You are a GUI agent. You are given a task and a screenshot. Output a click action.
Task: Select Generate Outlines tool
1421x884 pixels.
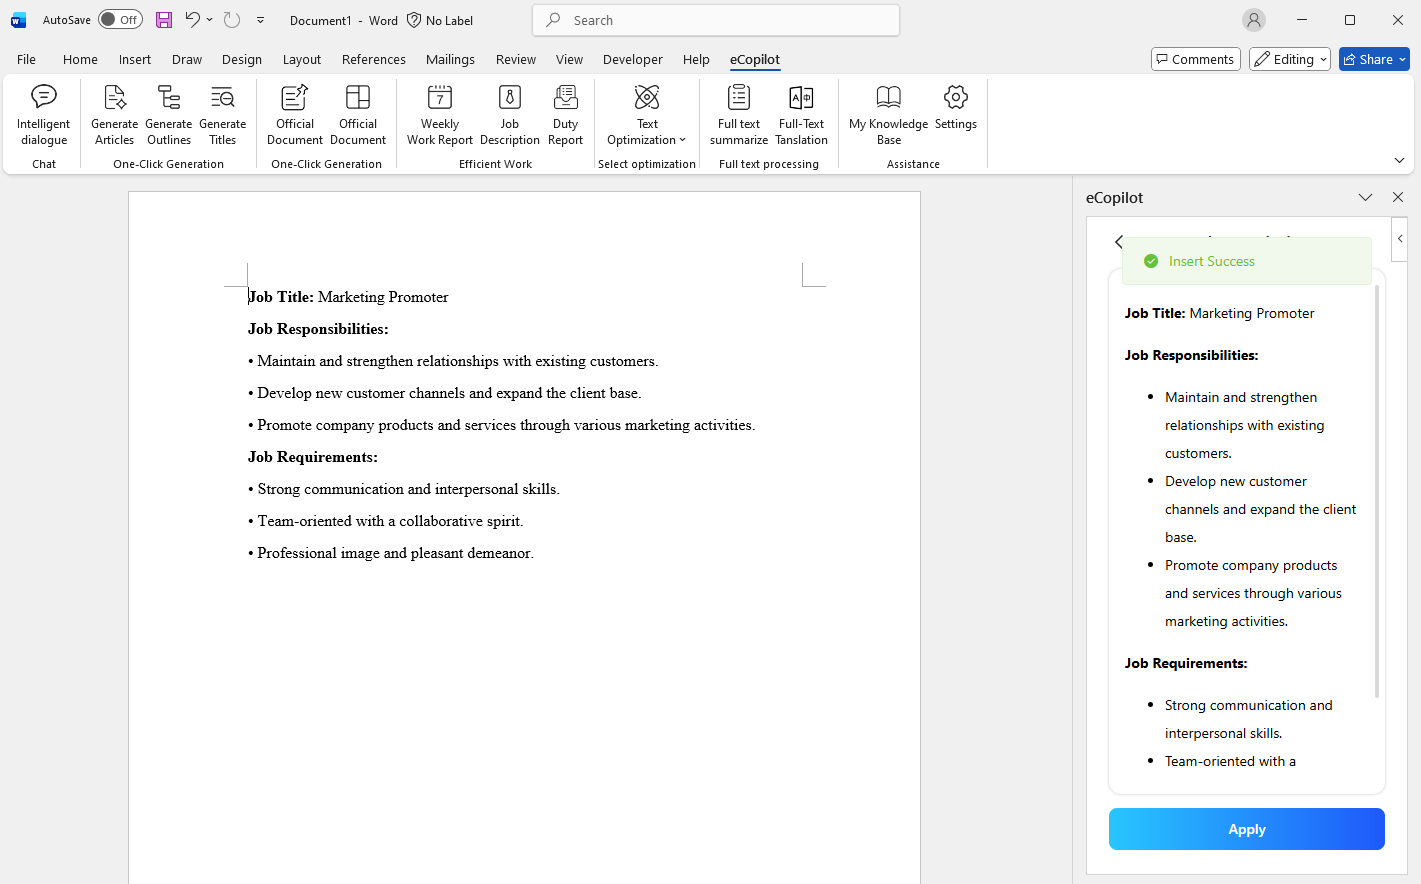click(x=168, y=115)
